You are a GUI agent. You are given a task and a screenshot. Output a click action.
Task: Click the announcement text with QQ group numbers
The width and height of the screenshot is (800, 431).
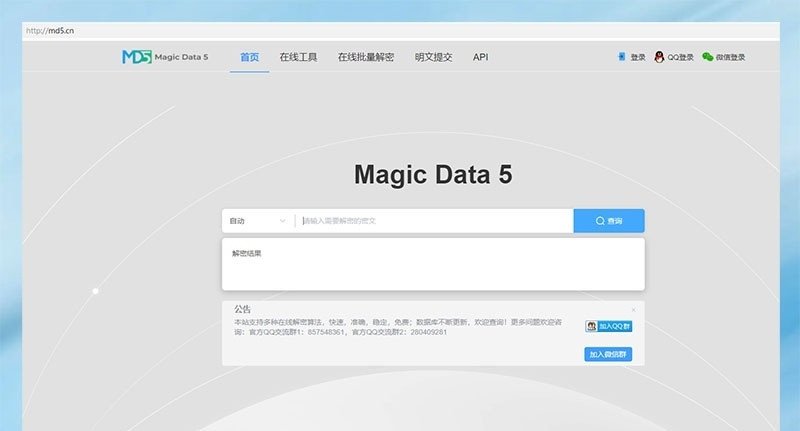(398, 327)
